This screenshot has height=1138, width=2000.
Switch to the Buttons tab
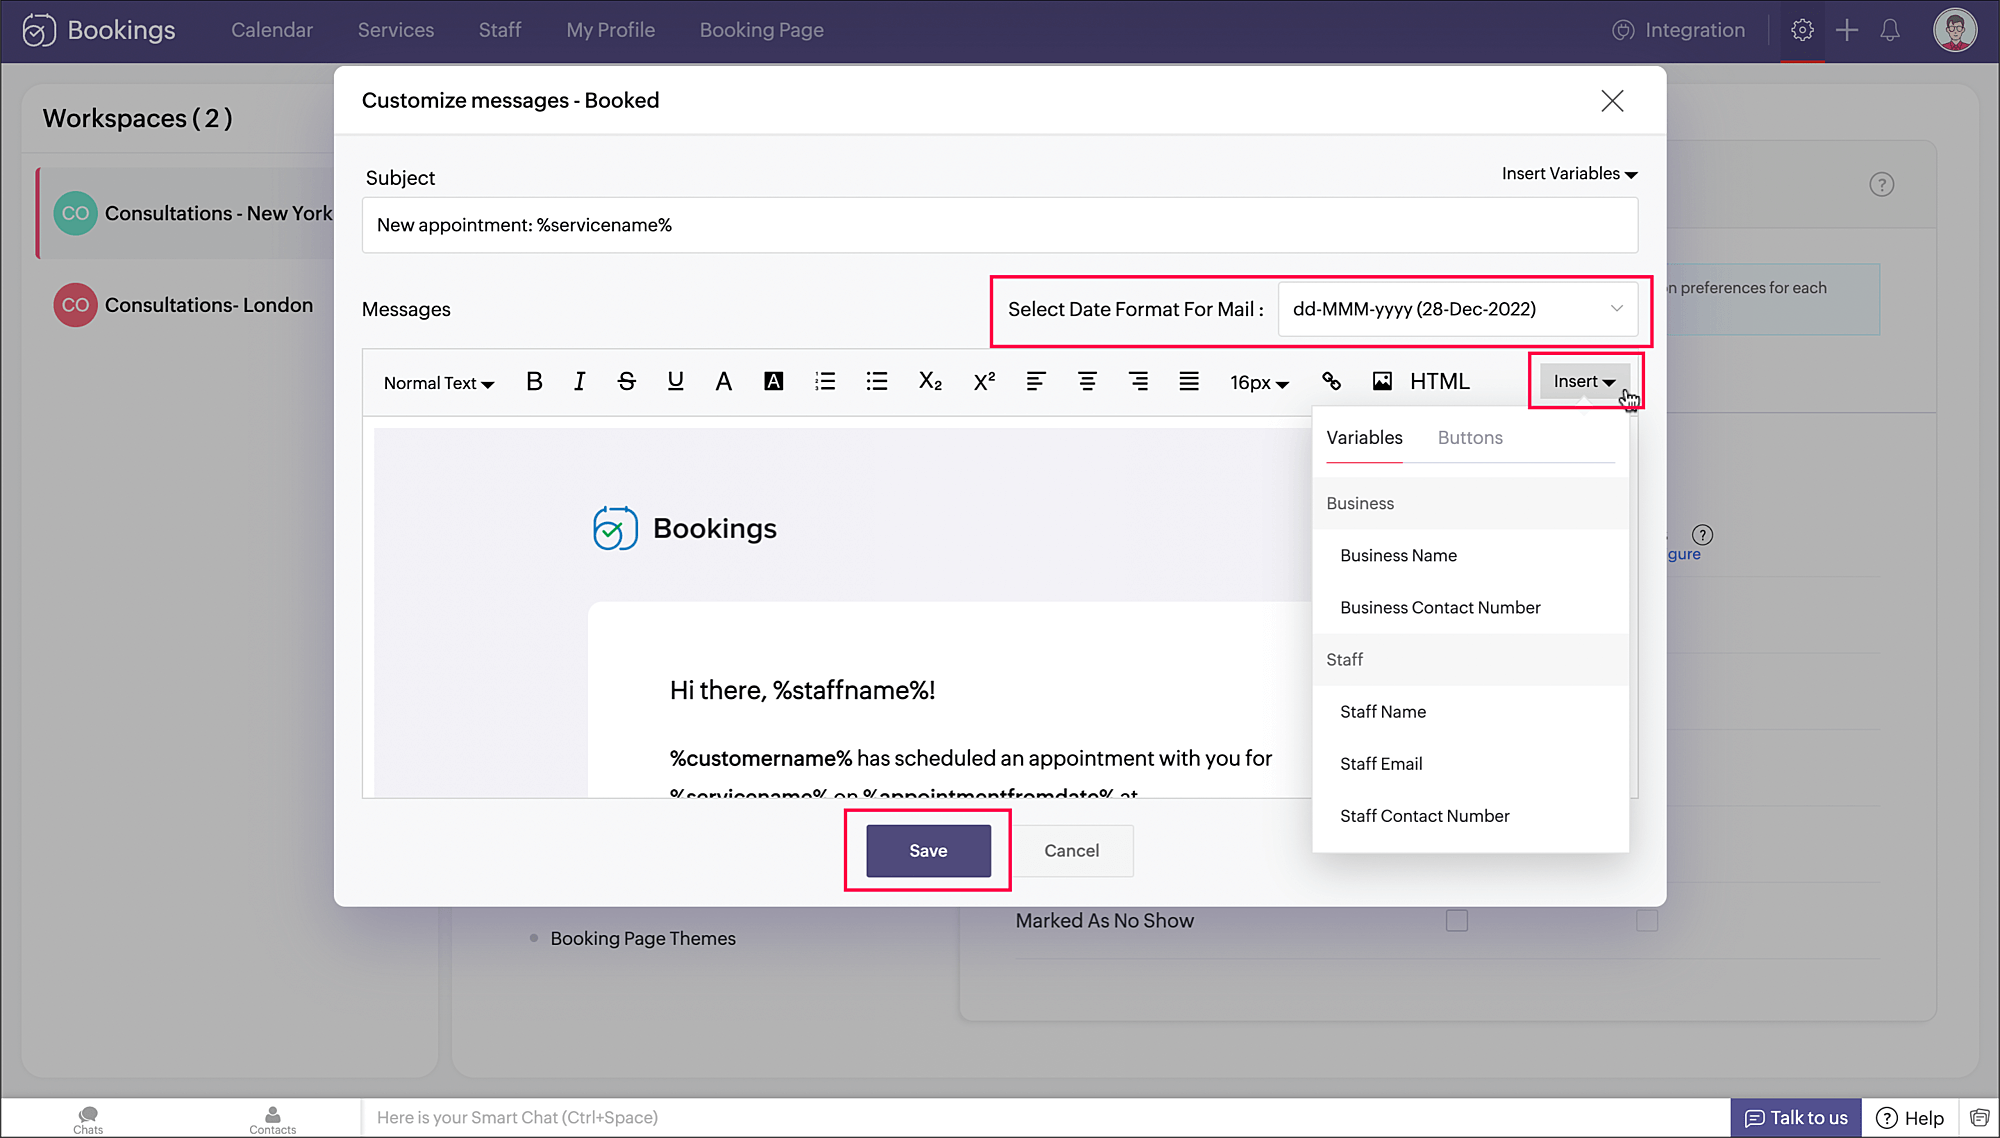click(1470, 438)
